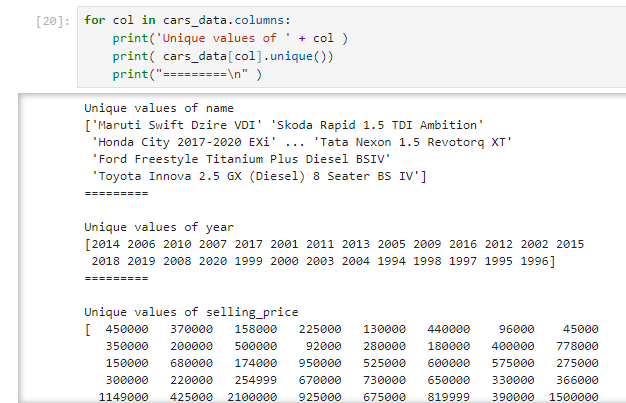Click the 'Unique values of year' heading
The height and width of the screenshot is (403, 626).
tap(158, 227)
